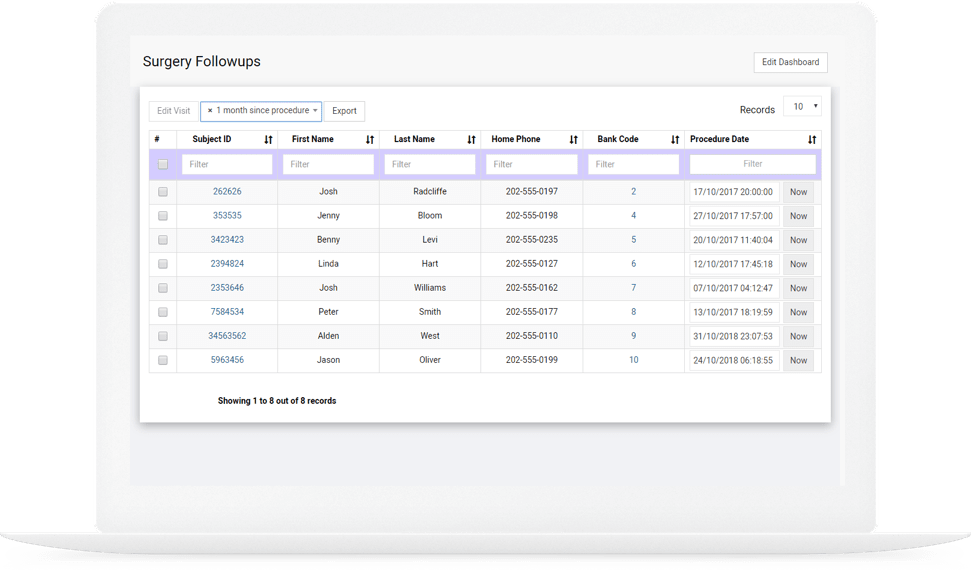Open the '1 month since procedure' dropdown
This screenshot has width=971, height=570.
[261, 111]
